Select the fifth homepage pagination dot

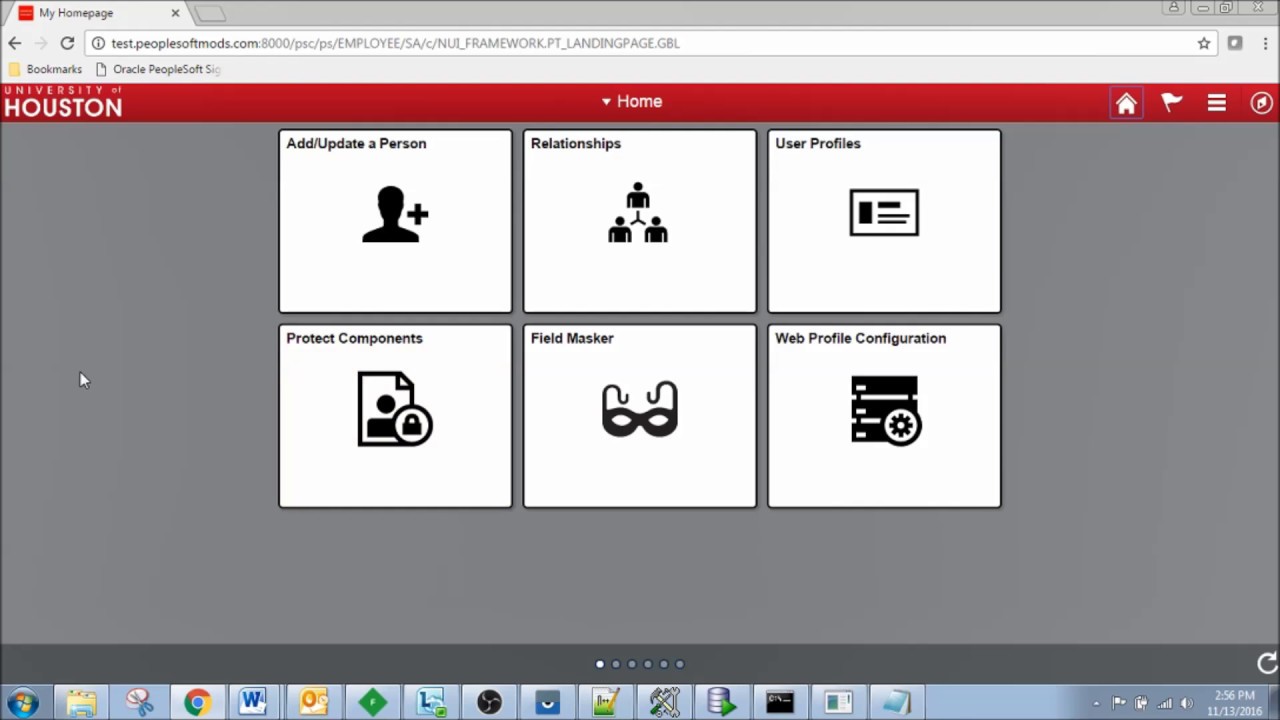point(664,664)
